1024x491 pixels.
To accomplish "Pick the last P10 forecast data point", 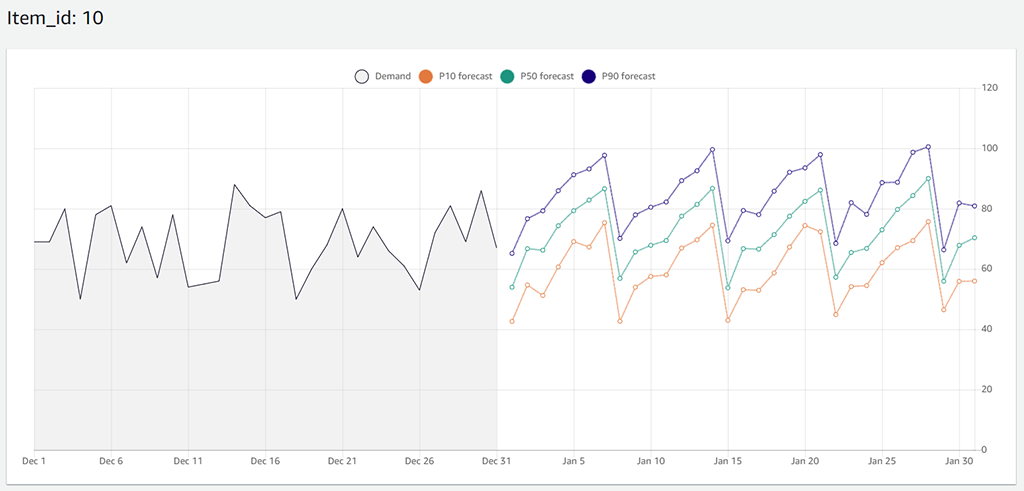I will point(974,281).
